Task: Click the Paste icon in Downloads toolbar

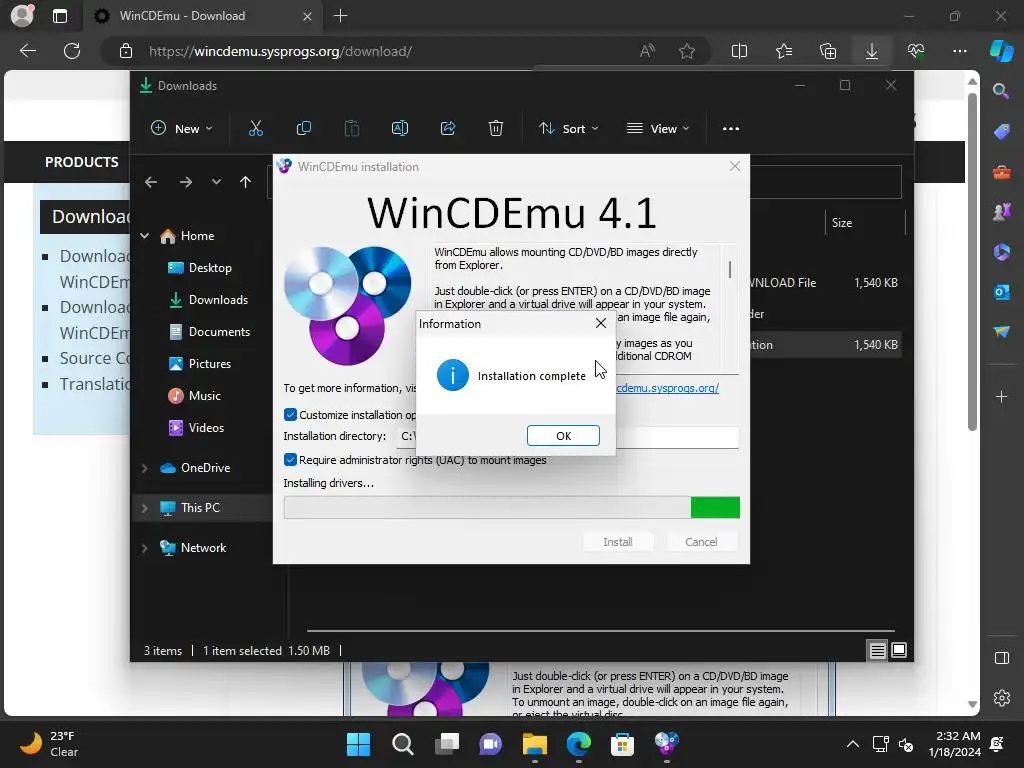Action: click(351, 129)
